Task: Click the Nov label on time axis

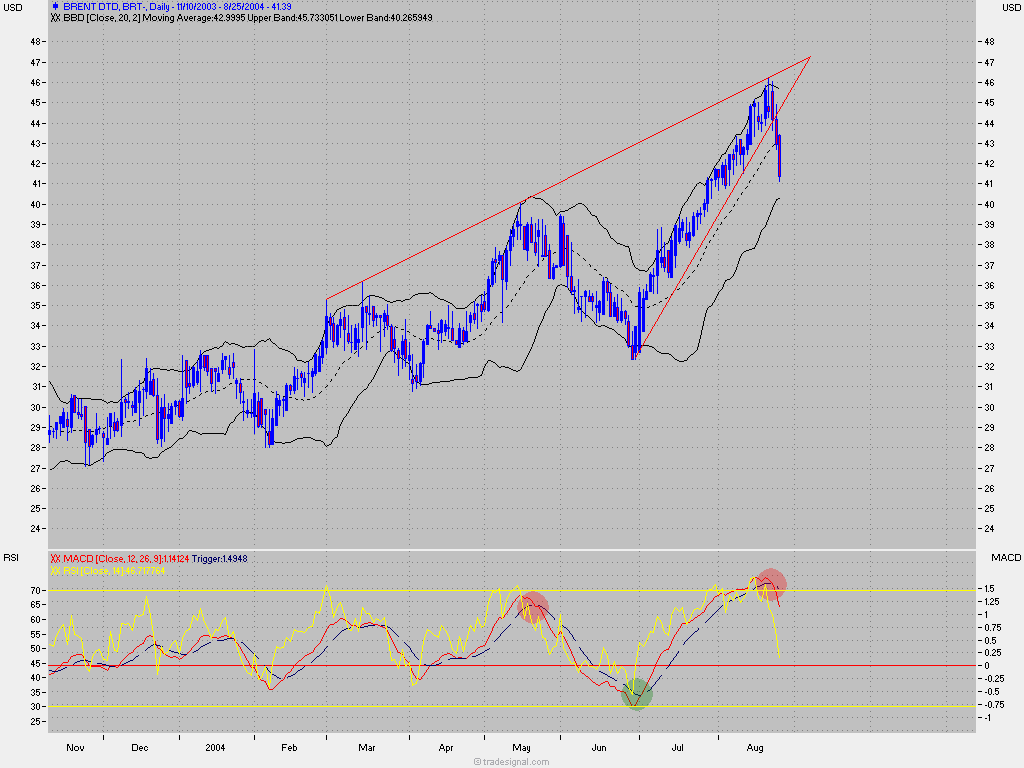Action: tap(74, 747)
